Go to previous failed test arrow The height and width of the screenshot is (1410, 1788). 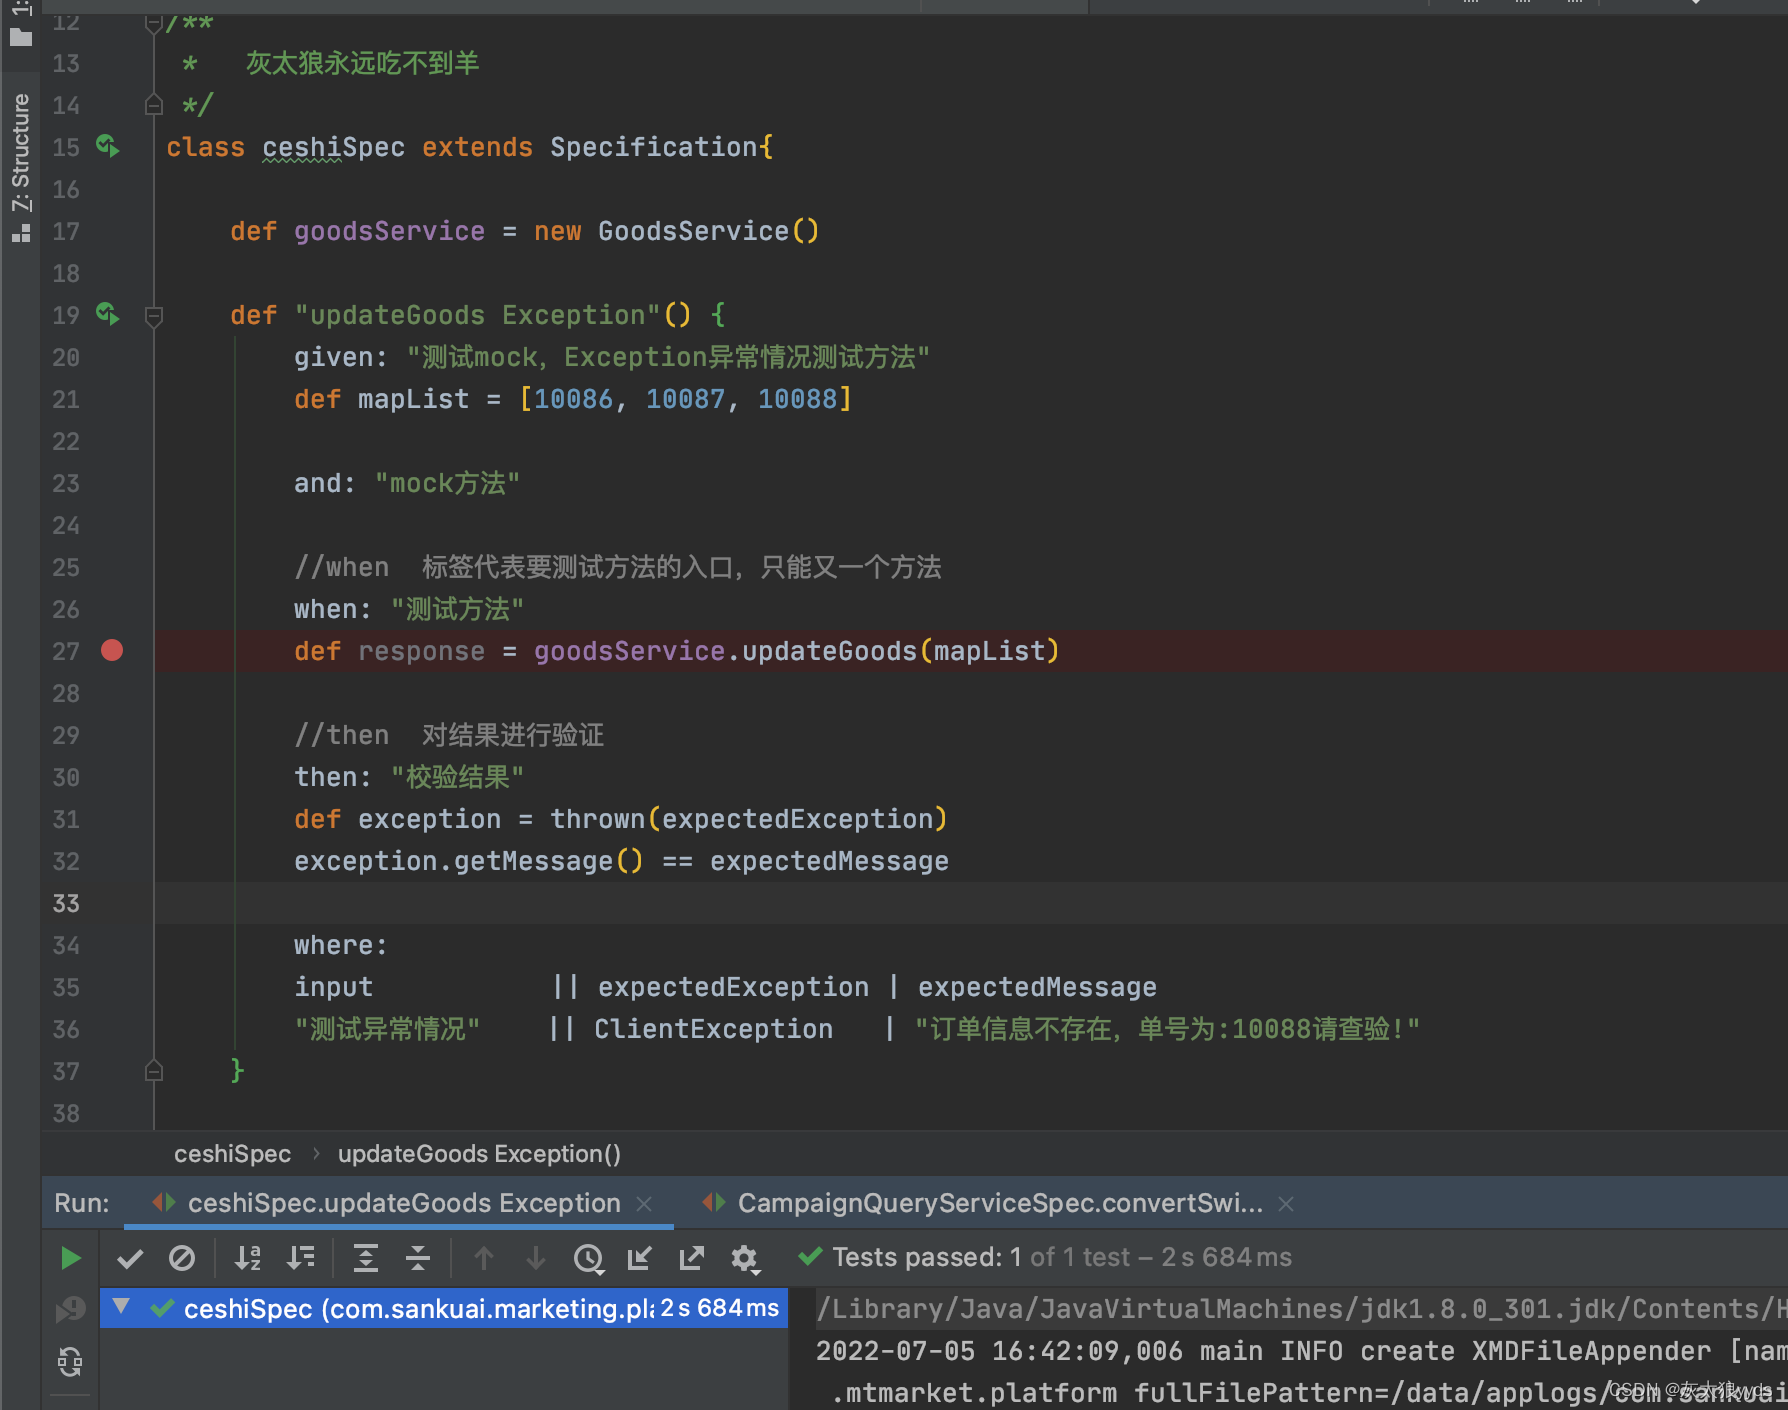click(484, 1258)
